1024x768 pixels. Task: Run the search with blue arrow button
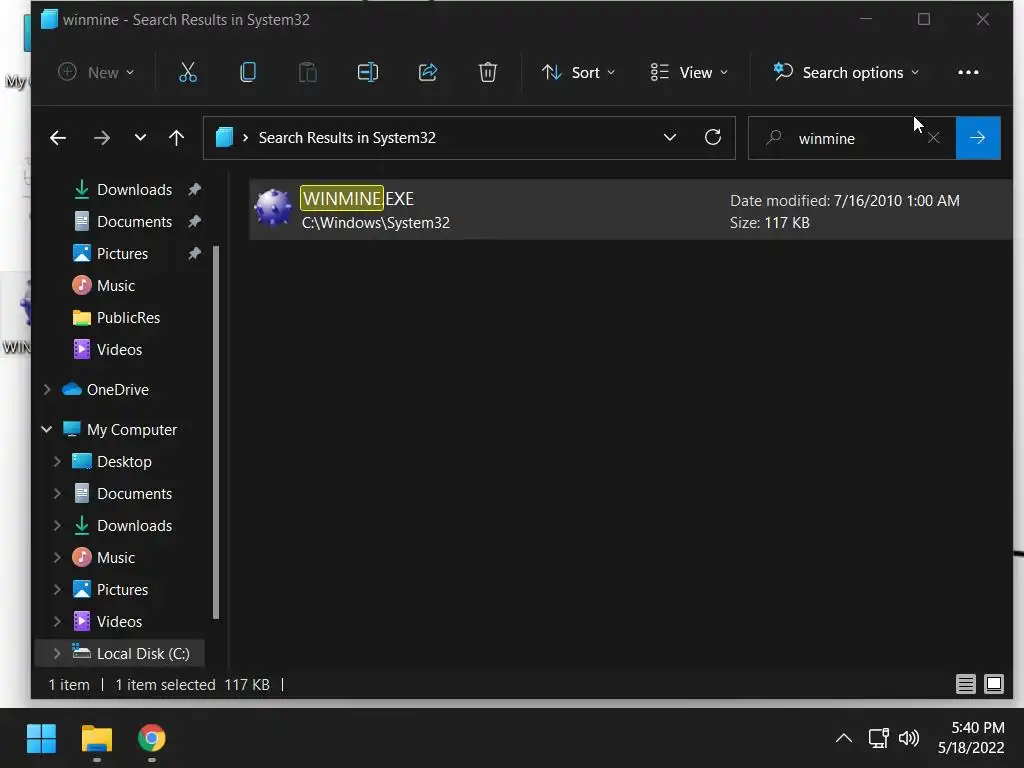[x=978, y=138]
